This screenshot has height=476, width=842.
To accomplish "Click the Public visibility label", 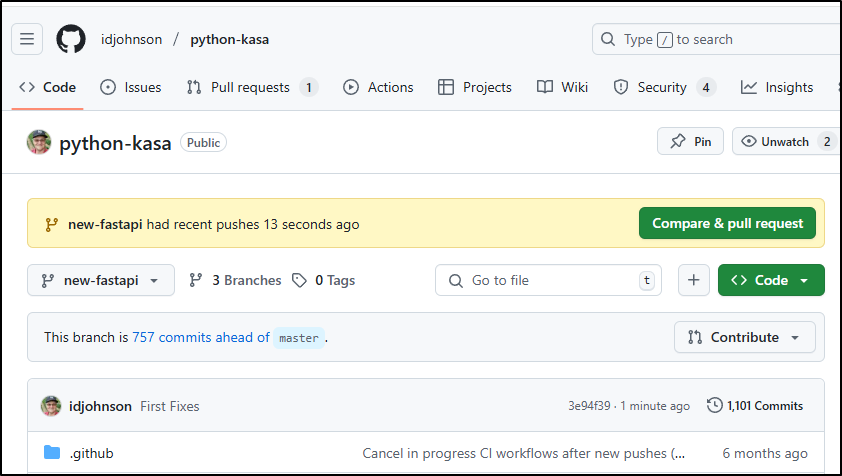I will point(204,142).
